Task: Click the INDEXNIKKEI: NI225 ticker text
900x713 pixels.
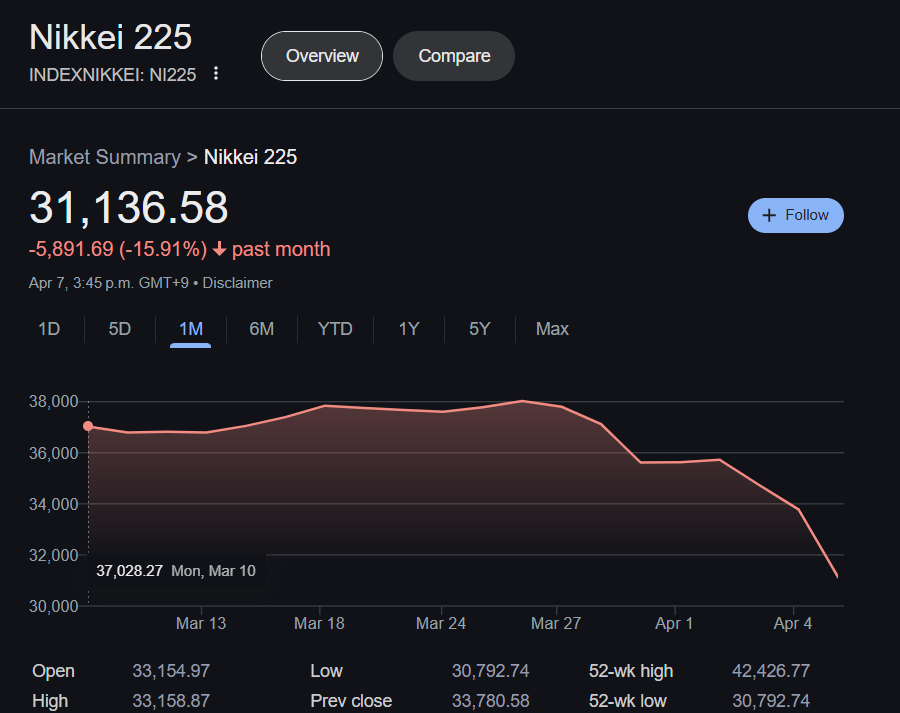Action: [112, 75]
